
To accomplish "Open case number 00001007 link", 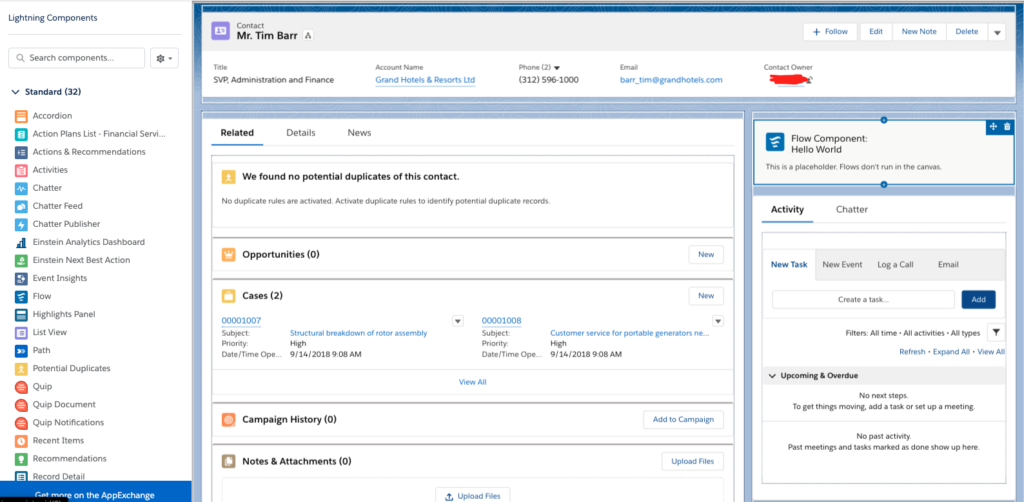I will [241, 321].
